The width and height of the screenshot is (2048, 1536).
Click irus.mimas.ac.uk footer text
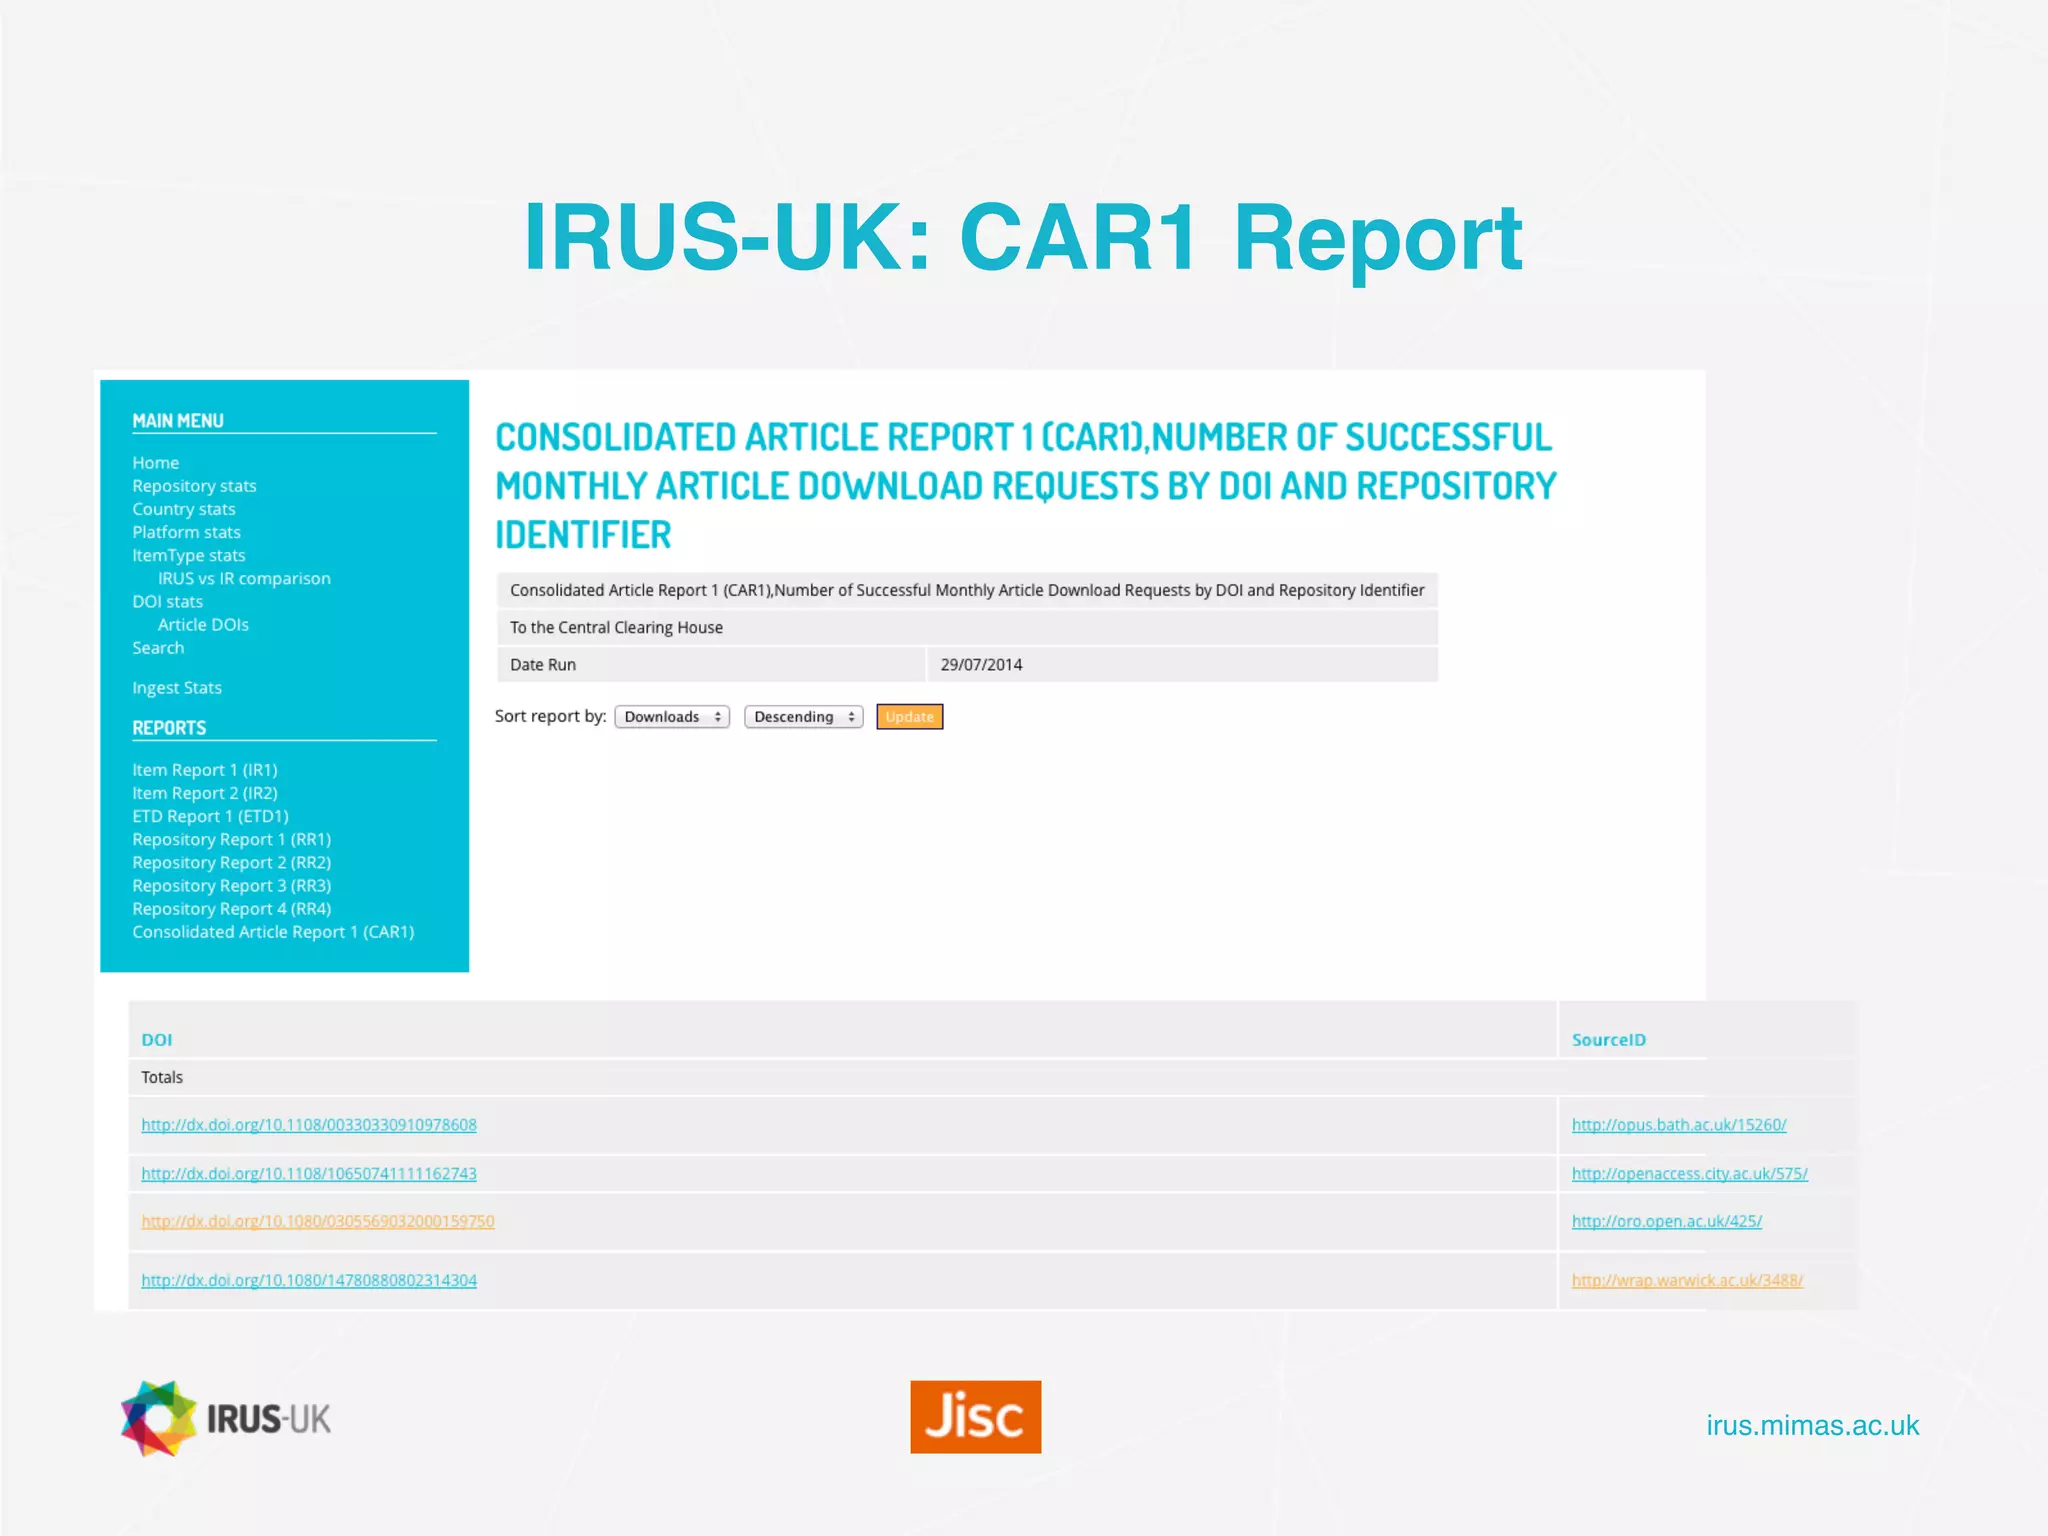pos(1812,1425)
